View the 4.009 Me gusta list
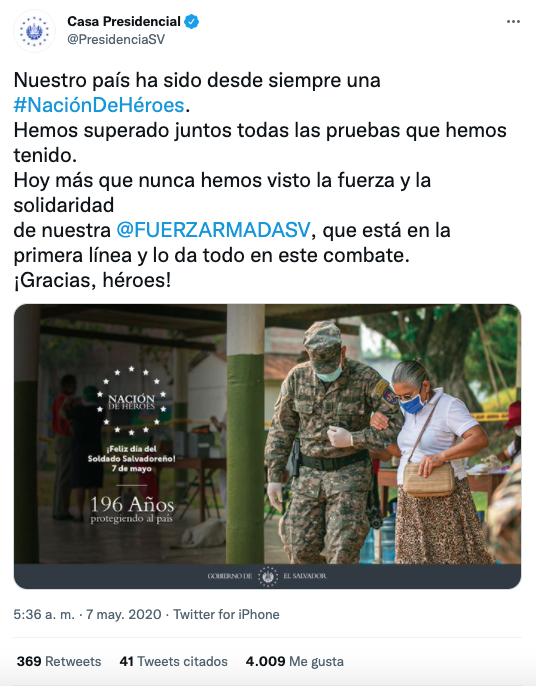 (294, 661)
